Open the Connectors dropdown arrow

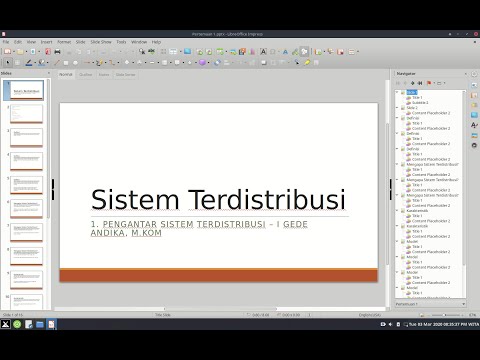tap(118, 62)
